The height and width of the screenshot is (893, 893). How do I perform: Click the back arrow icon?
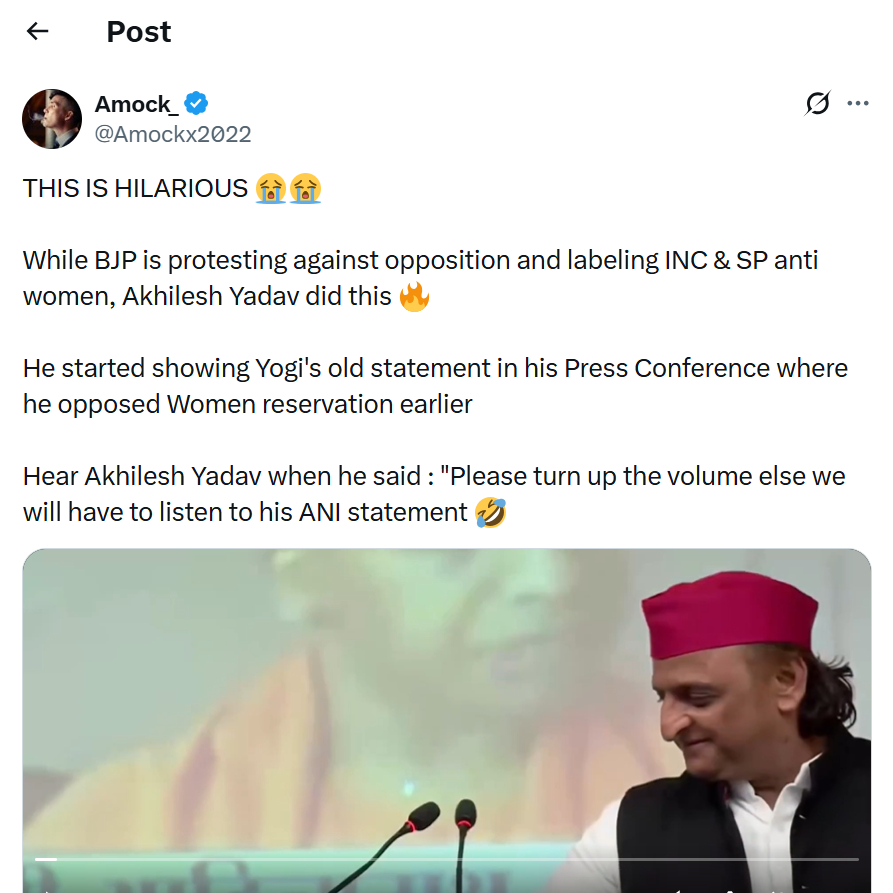(38, 31)
